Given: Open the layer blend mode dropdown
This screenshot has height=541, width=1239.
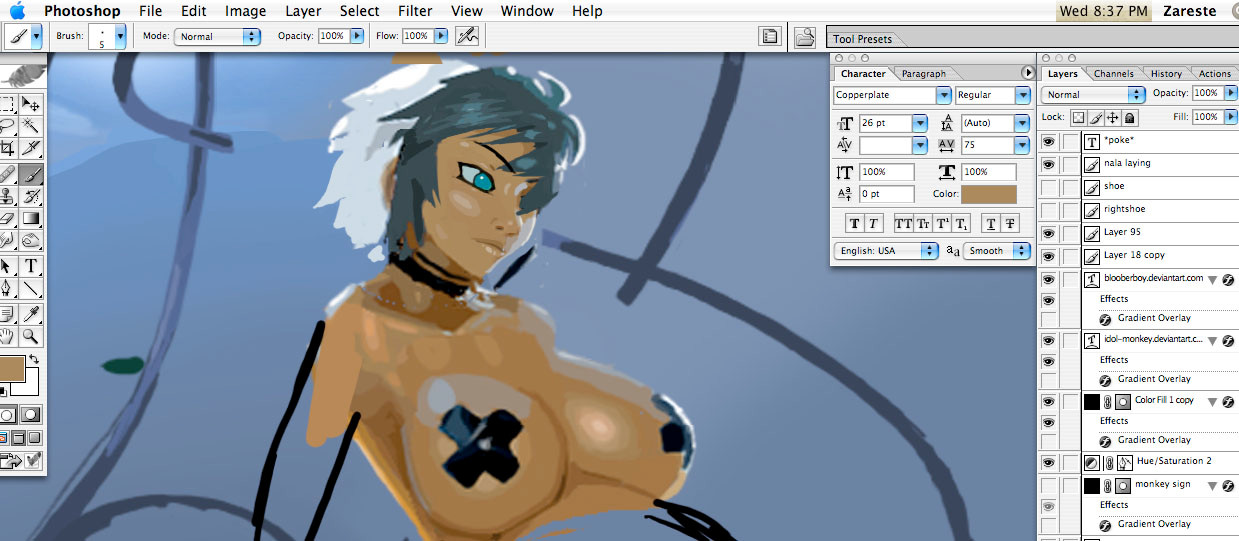Looking at the screenshot, I should coord(1093,94).
